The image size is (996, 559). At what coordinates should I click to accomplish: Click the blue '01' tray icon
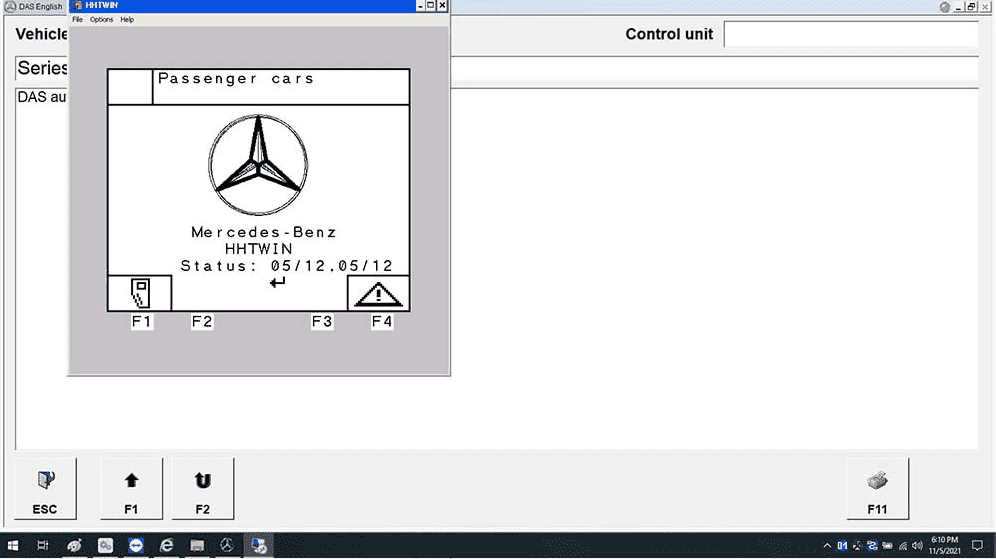pyautogui.click(x=842, y=546)
